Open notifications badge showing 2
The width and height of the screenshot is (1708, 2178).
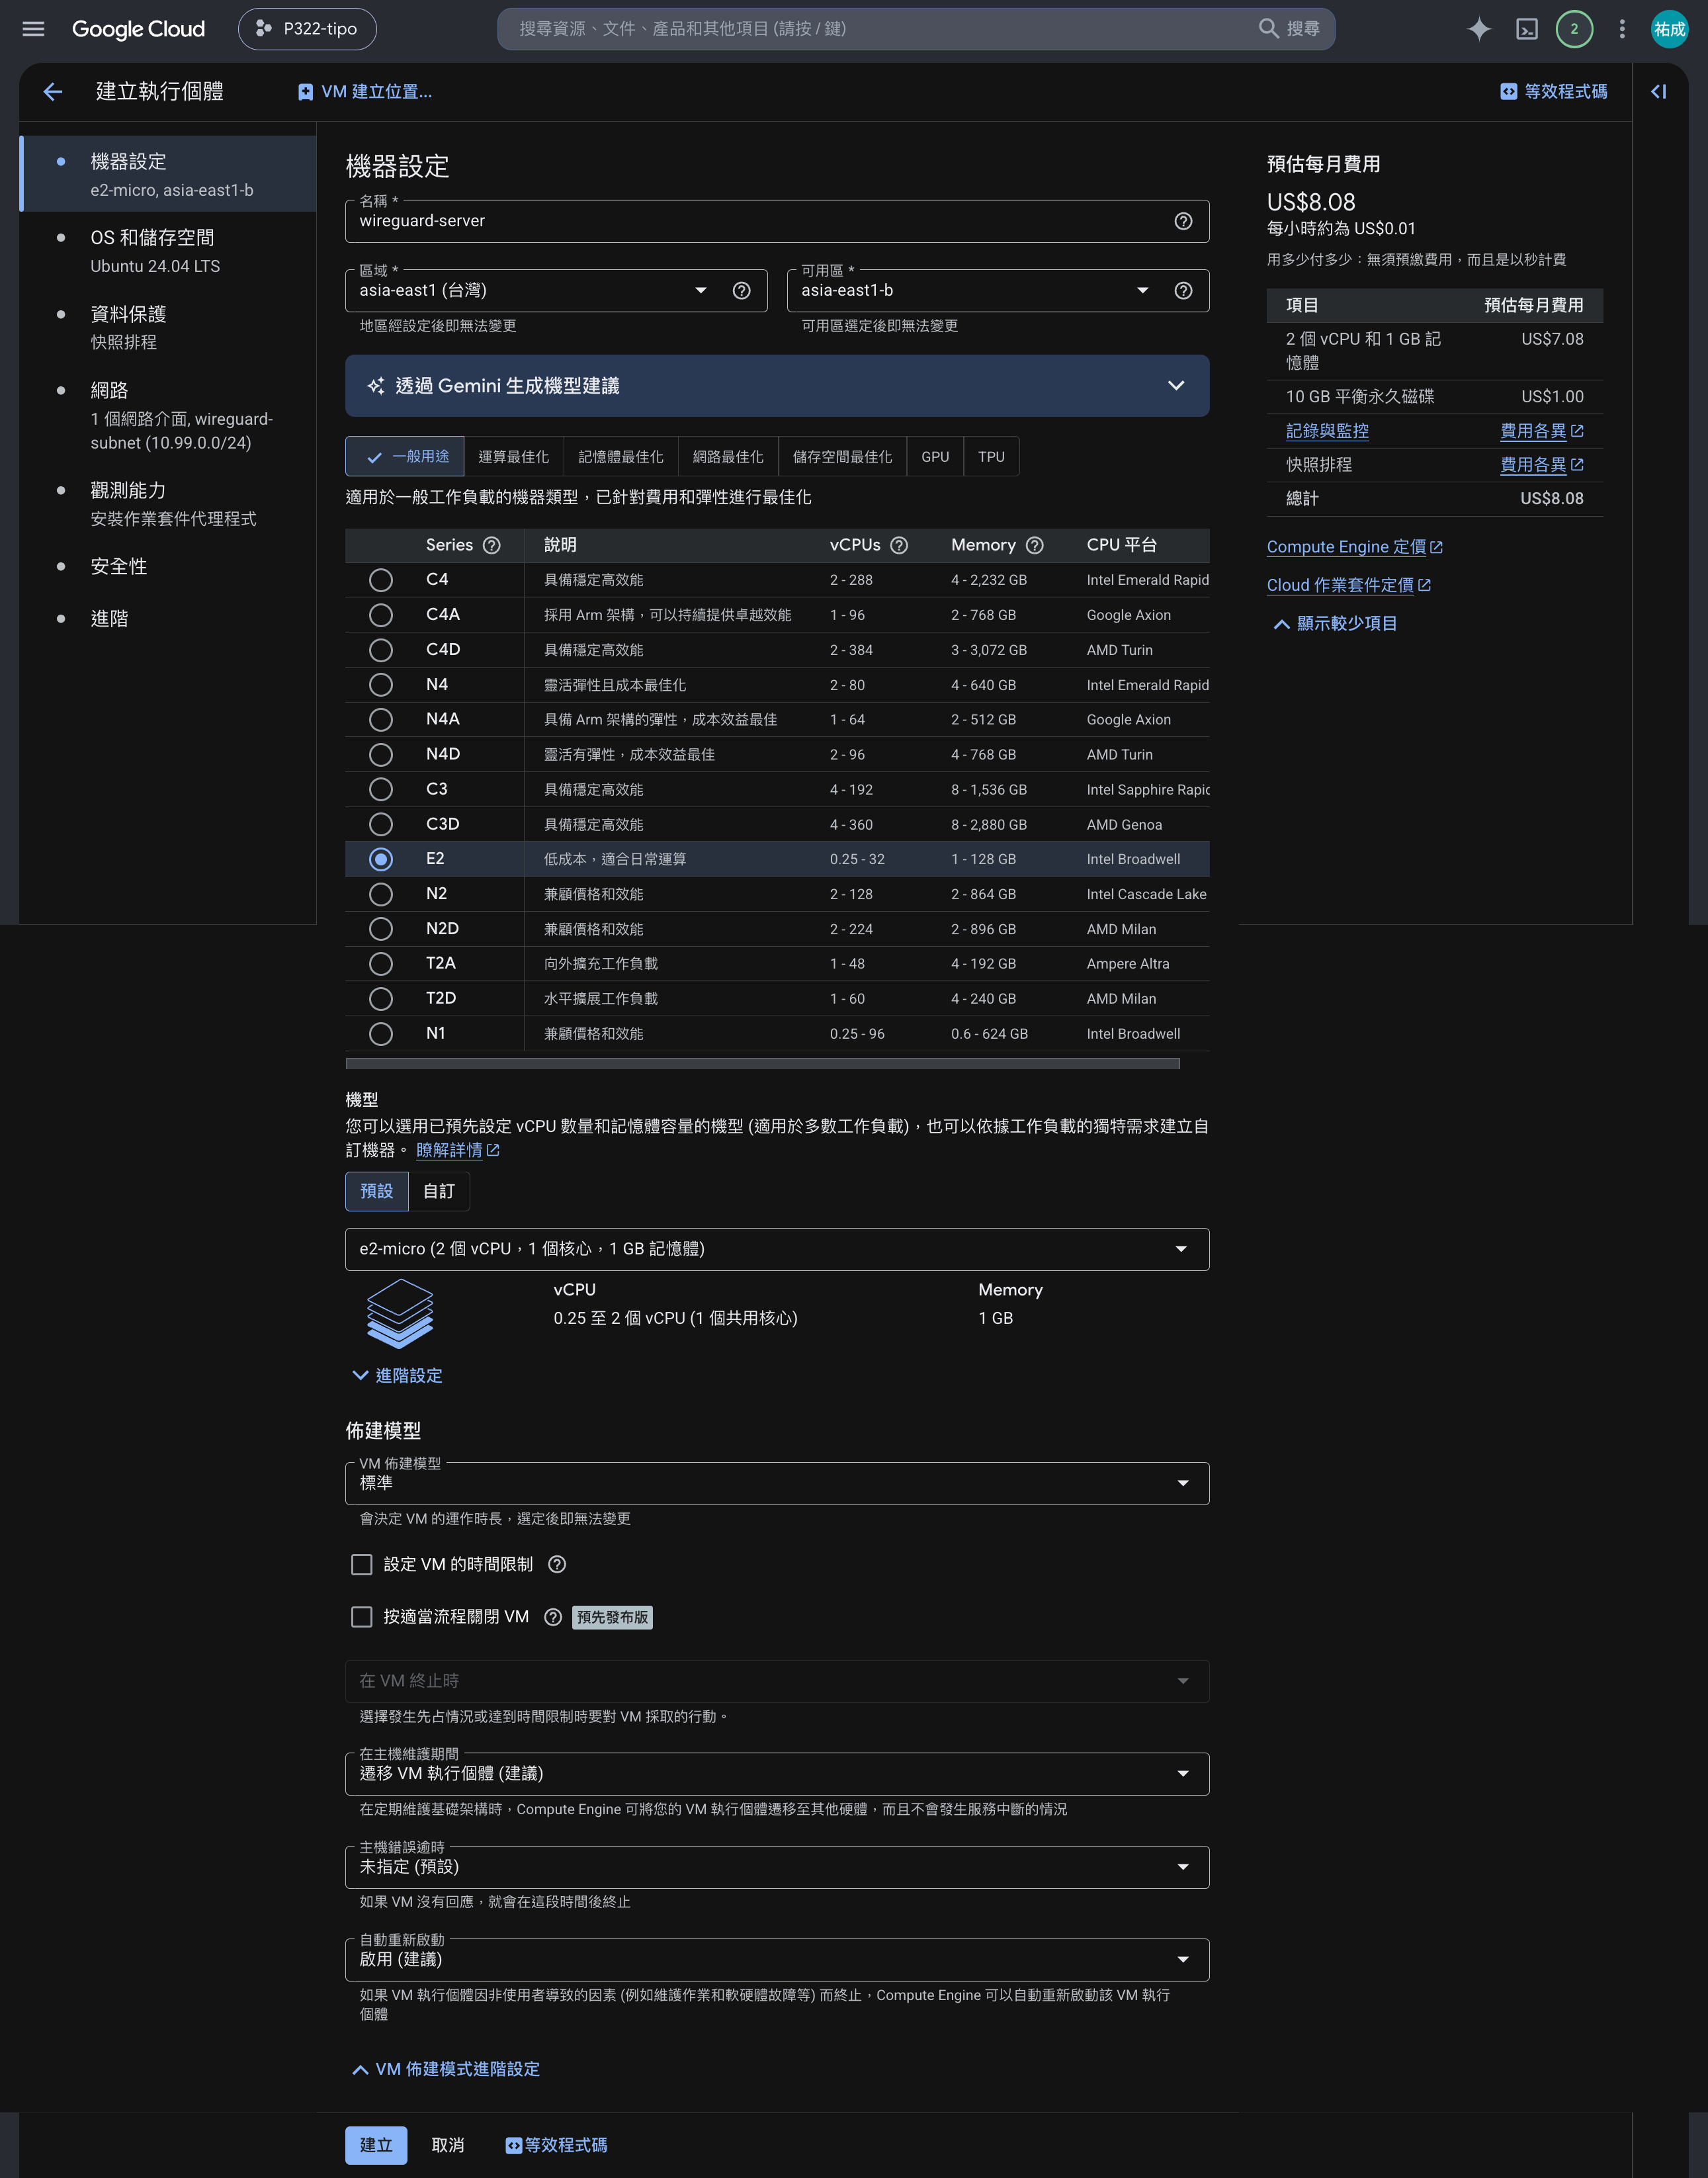pyautogui.click(x=1574, y=29)
